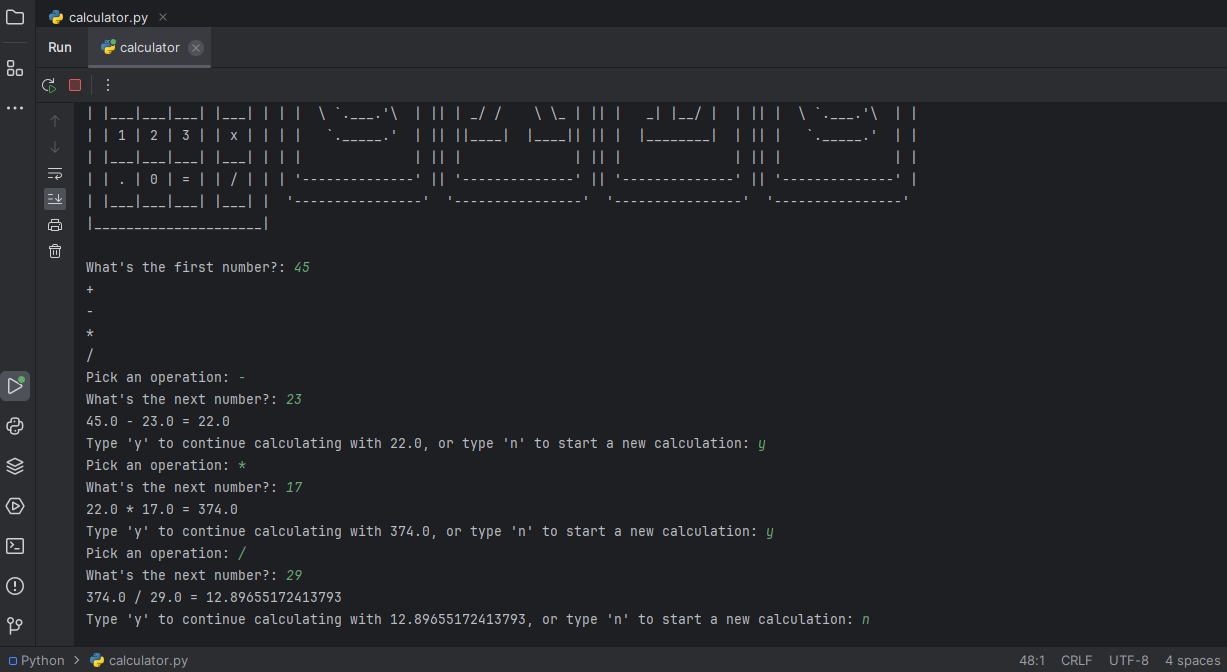Open the Terminal tool window
1227x672 pixels.
click(x=15, y=546)
